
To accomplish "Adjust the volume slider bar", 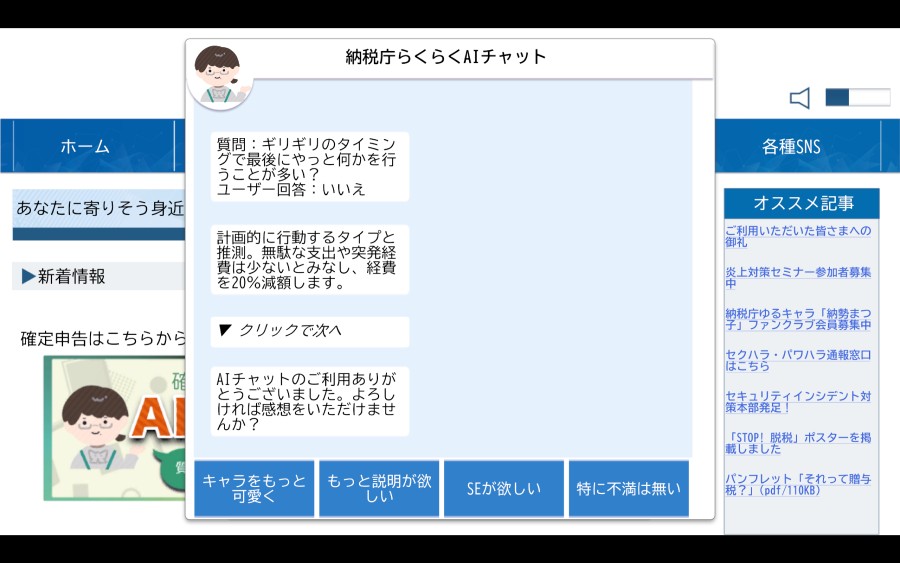I will (857, 98).
